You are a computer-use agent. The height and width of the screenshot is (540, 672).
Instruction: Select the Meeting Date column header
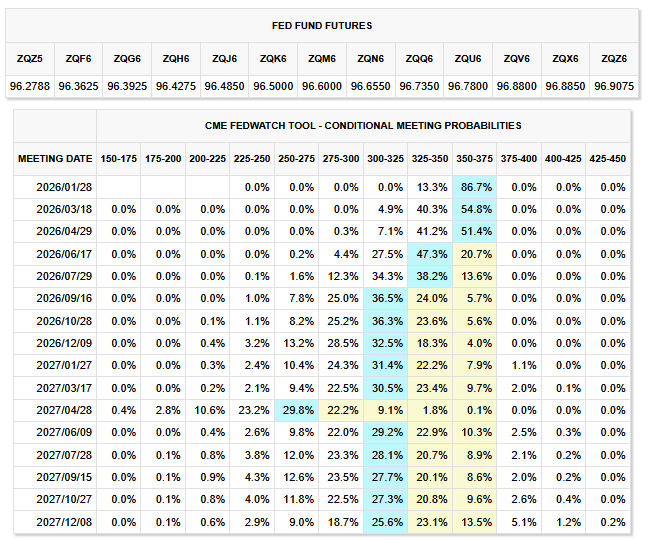55,158
